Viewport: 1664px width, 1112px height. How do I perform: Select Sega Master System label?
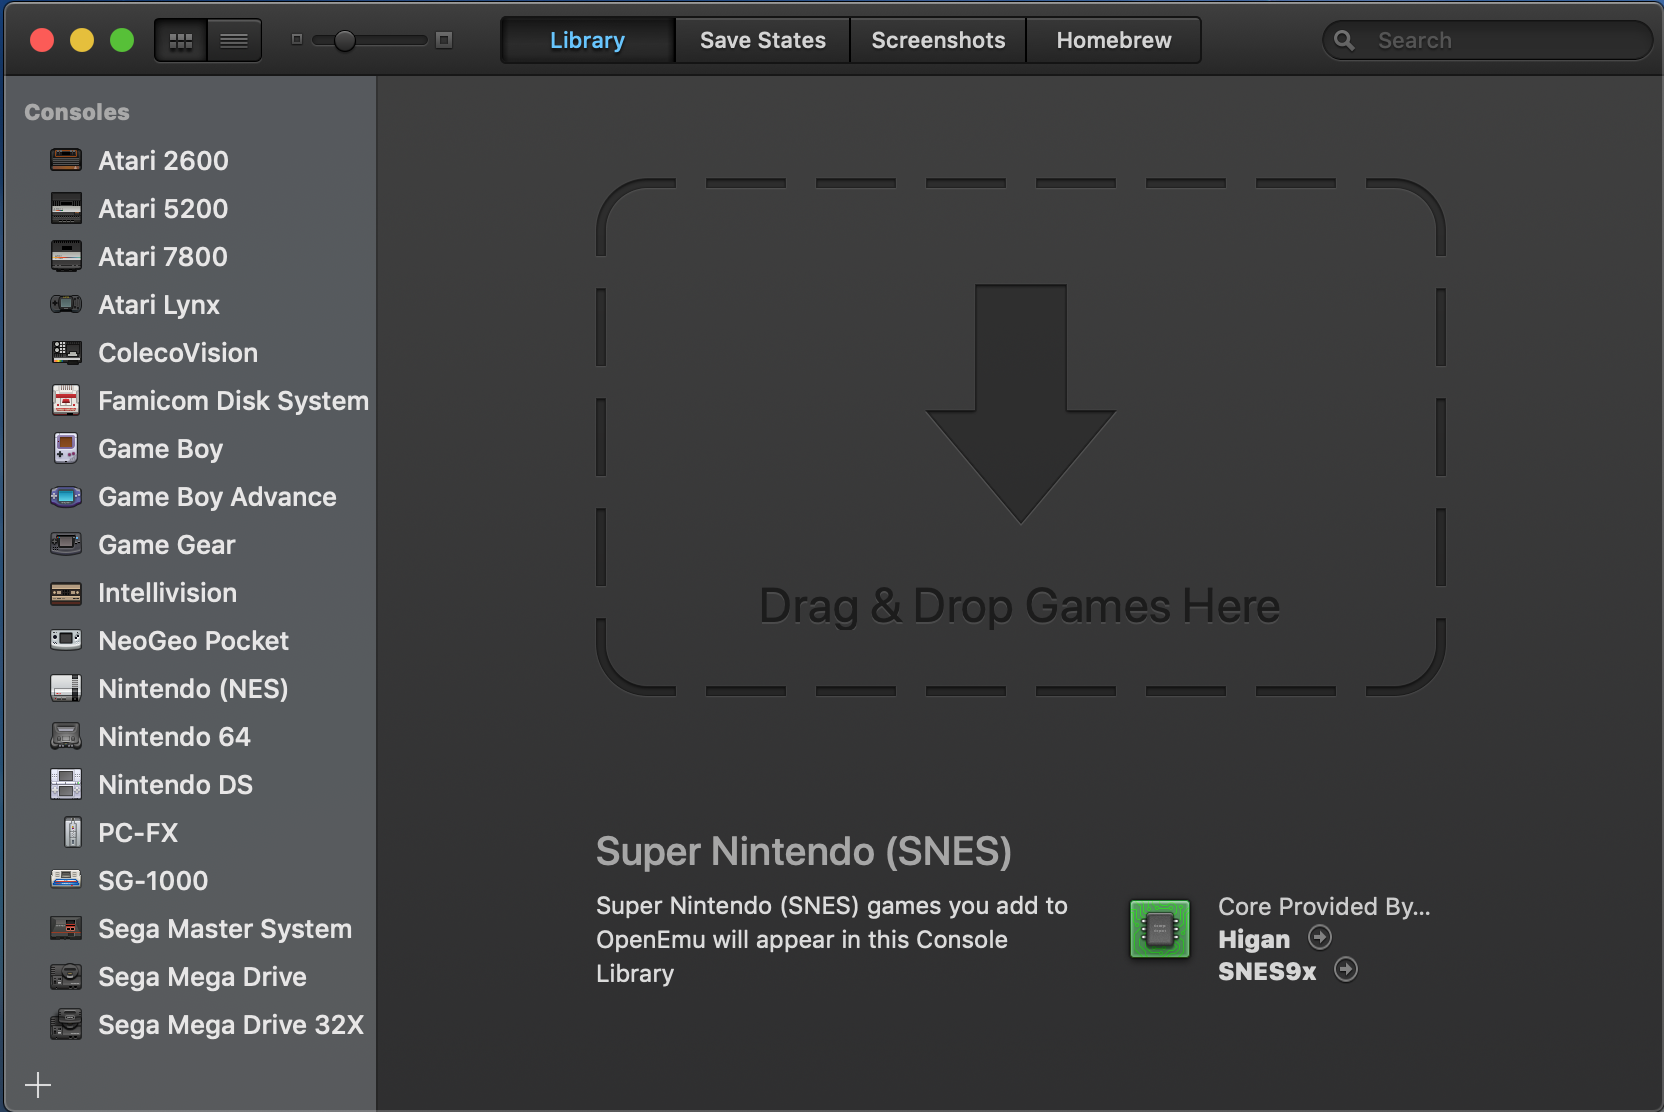click(225, 929)
